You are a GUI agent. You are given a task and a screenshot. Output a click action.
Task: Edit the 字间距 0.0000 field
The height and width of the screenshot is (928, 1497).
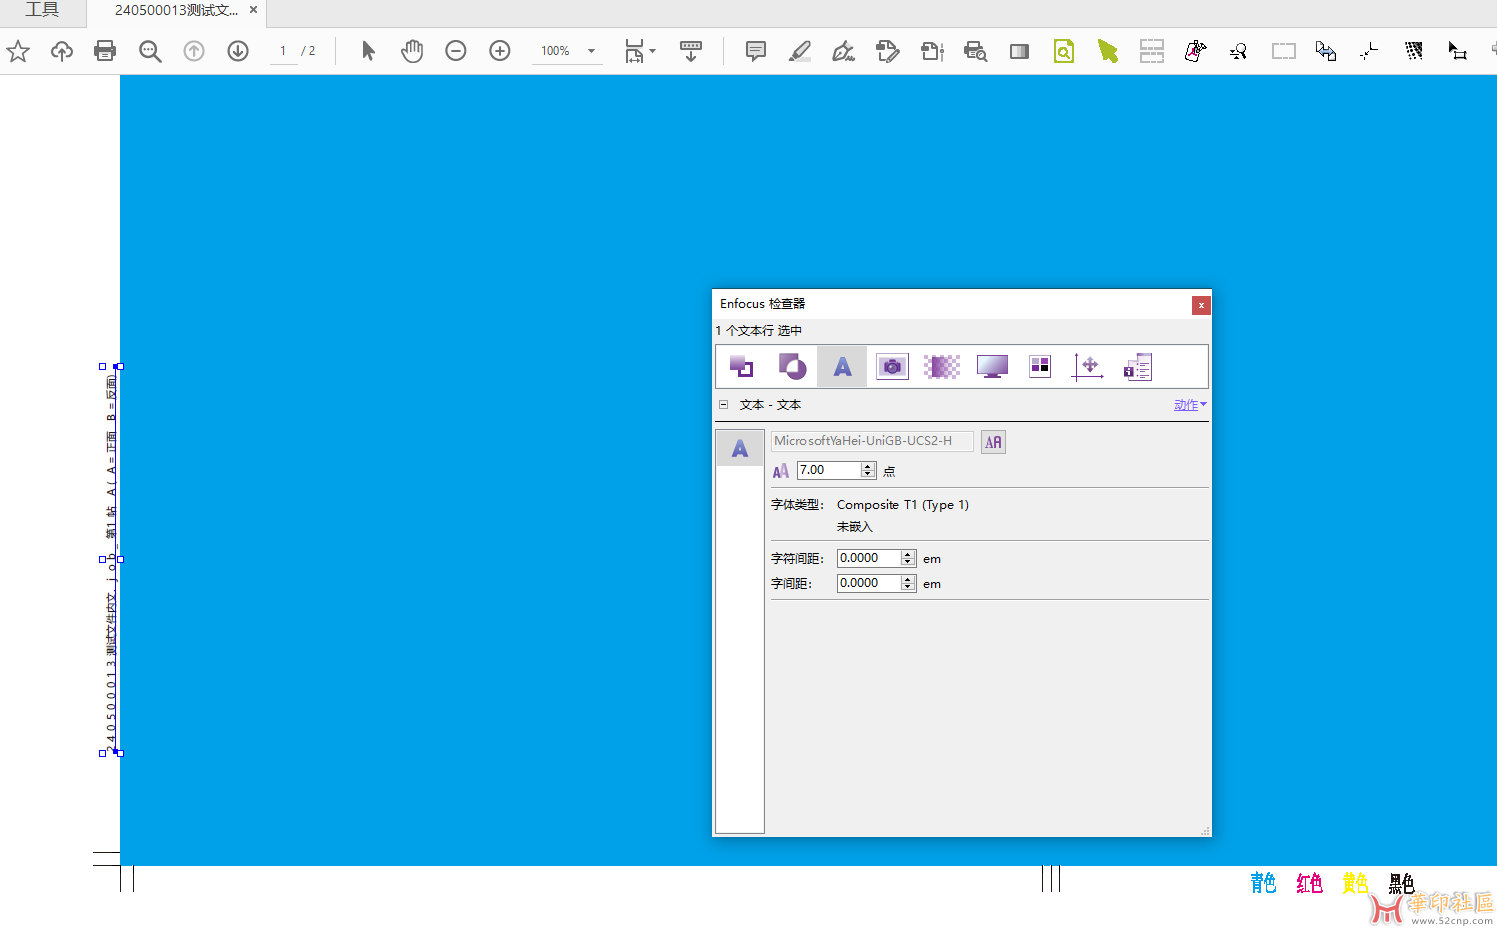(868, 583)
